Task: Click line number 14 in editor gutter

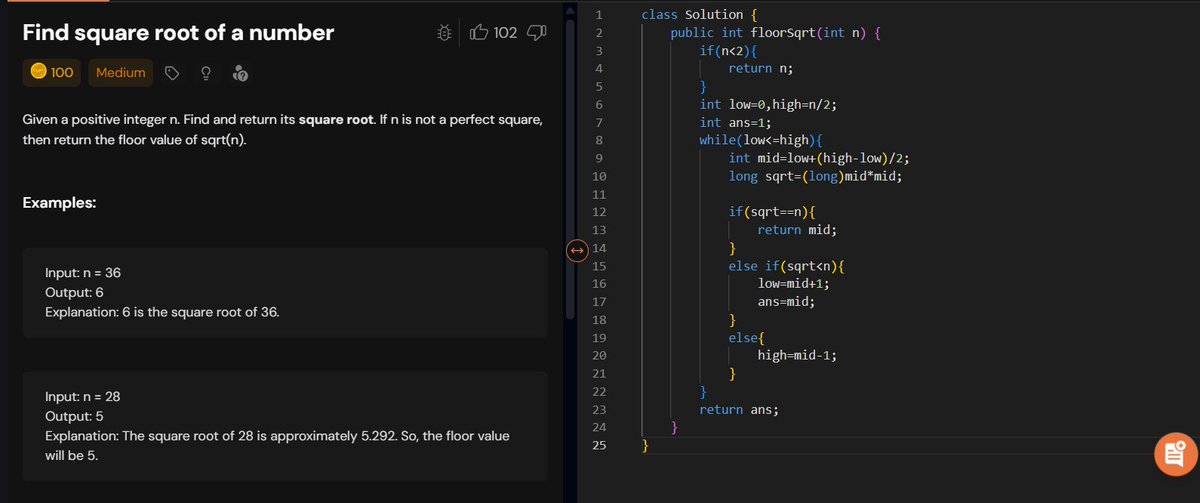Action: [x=598, y=248]
